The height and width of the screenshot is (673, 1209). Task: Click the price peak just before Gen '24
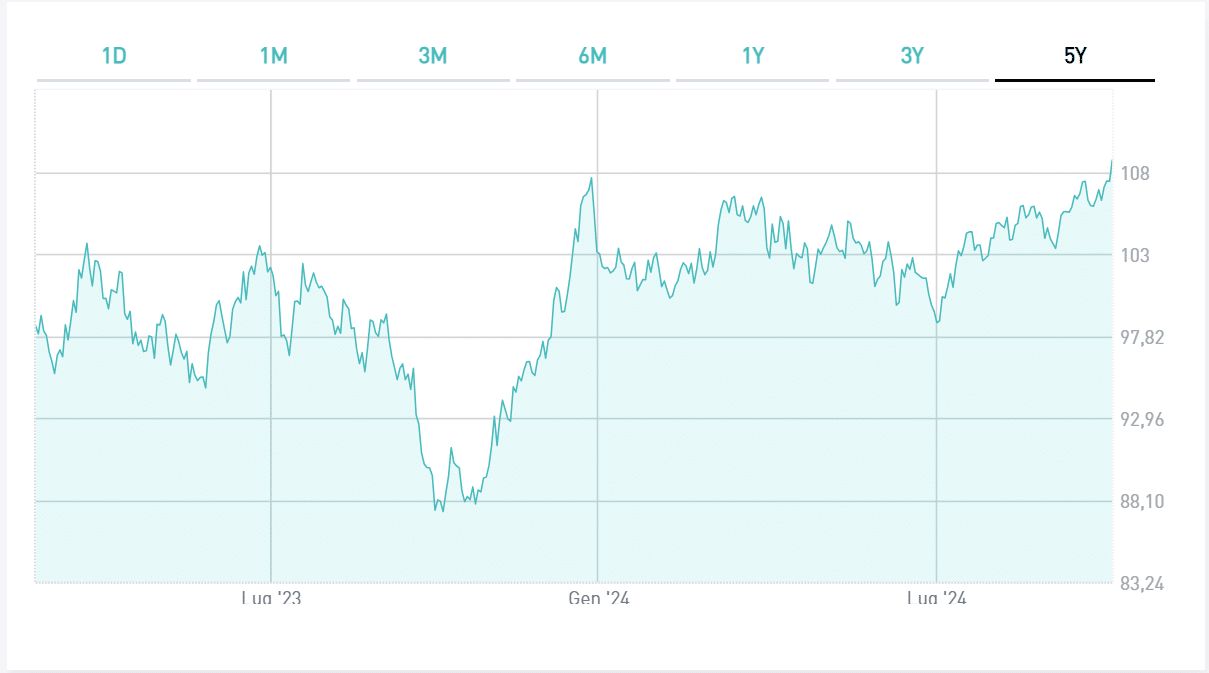(x=592, y=178)
